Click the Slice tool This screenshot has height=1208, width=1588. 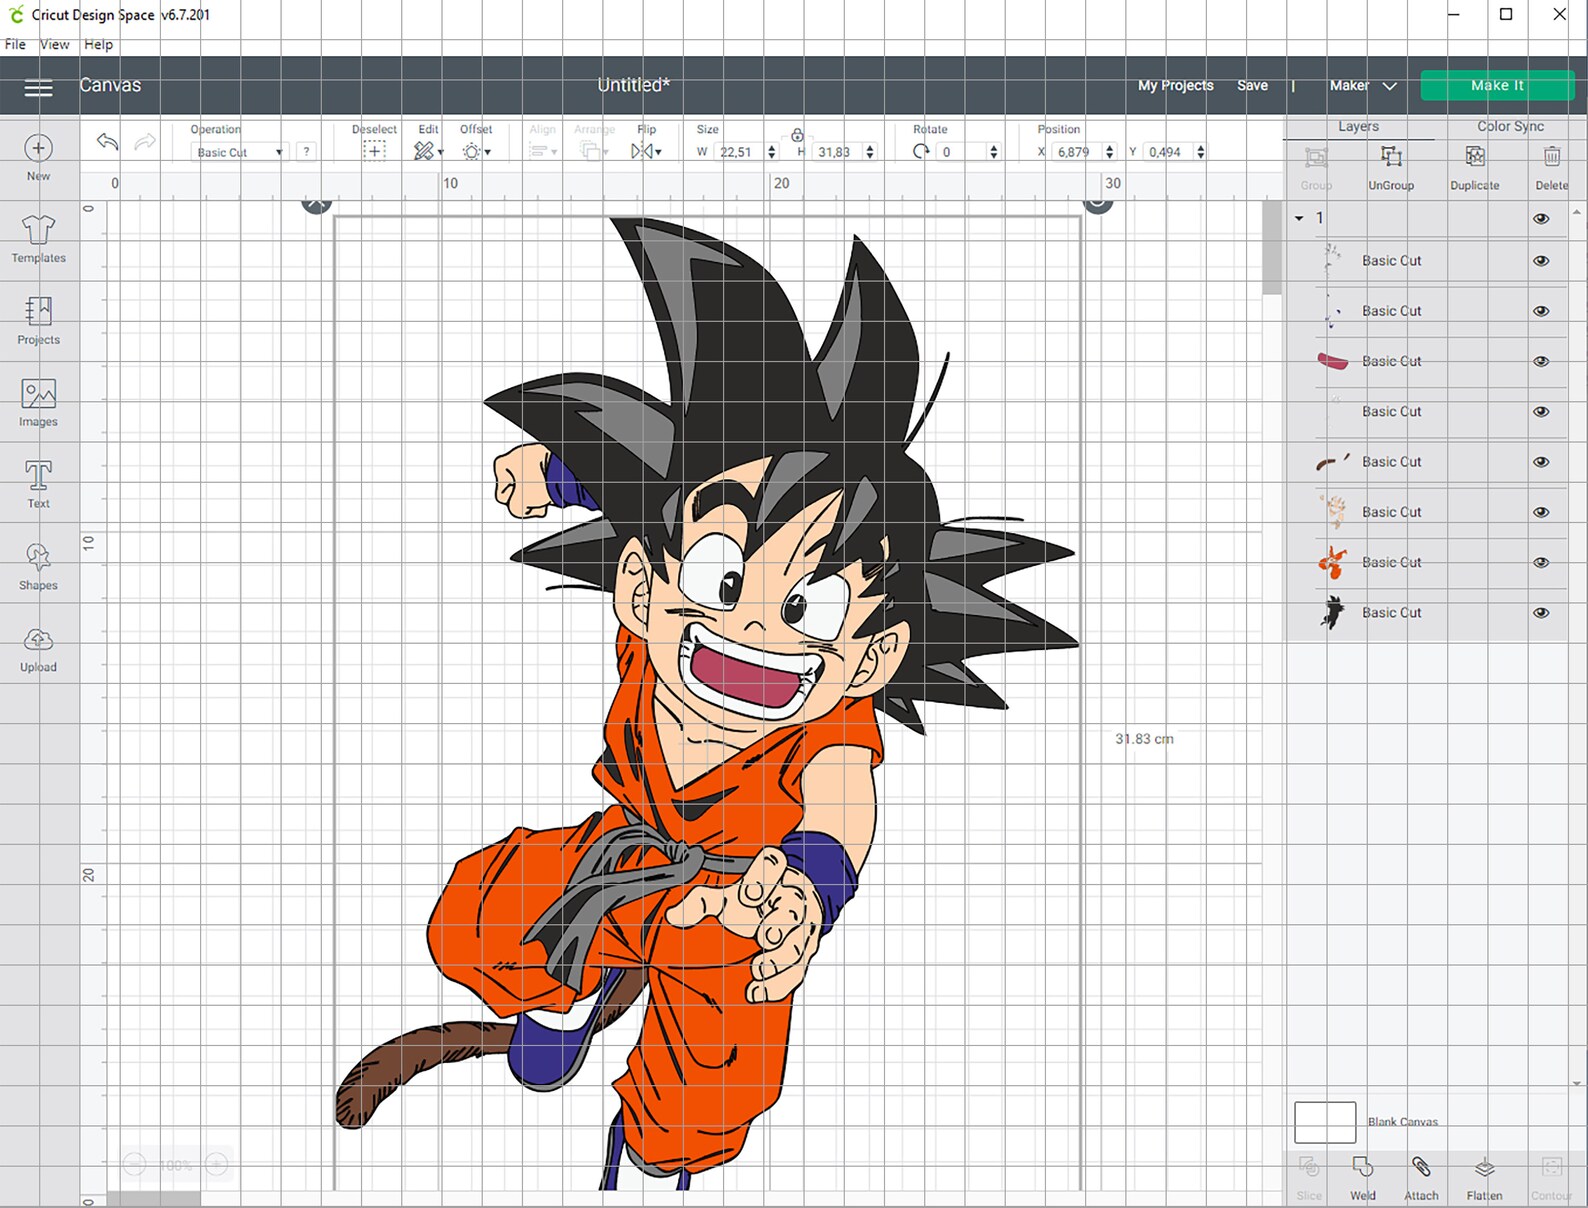click(1309, 1167)
